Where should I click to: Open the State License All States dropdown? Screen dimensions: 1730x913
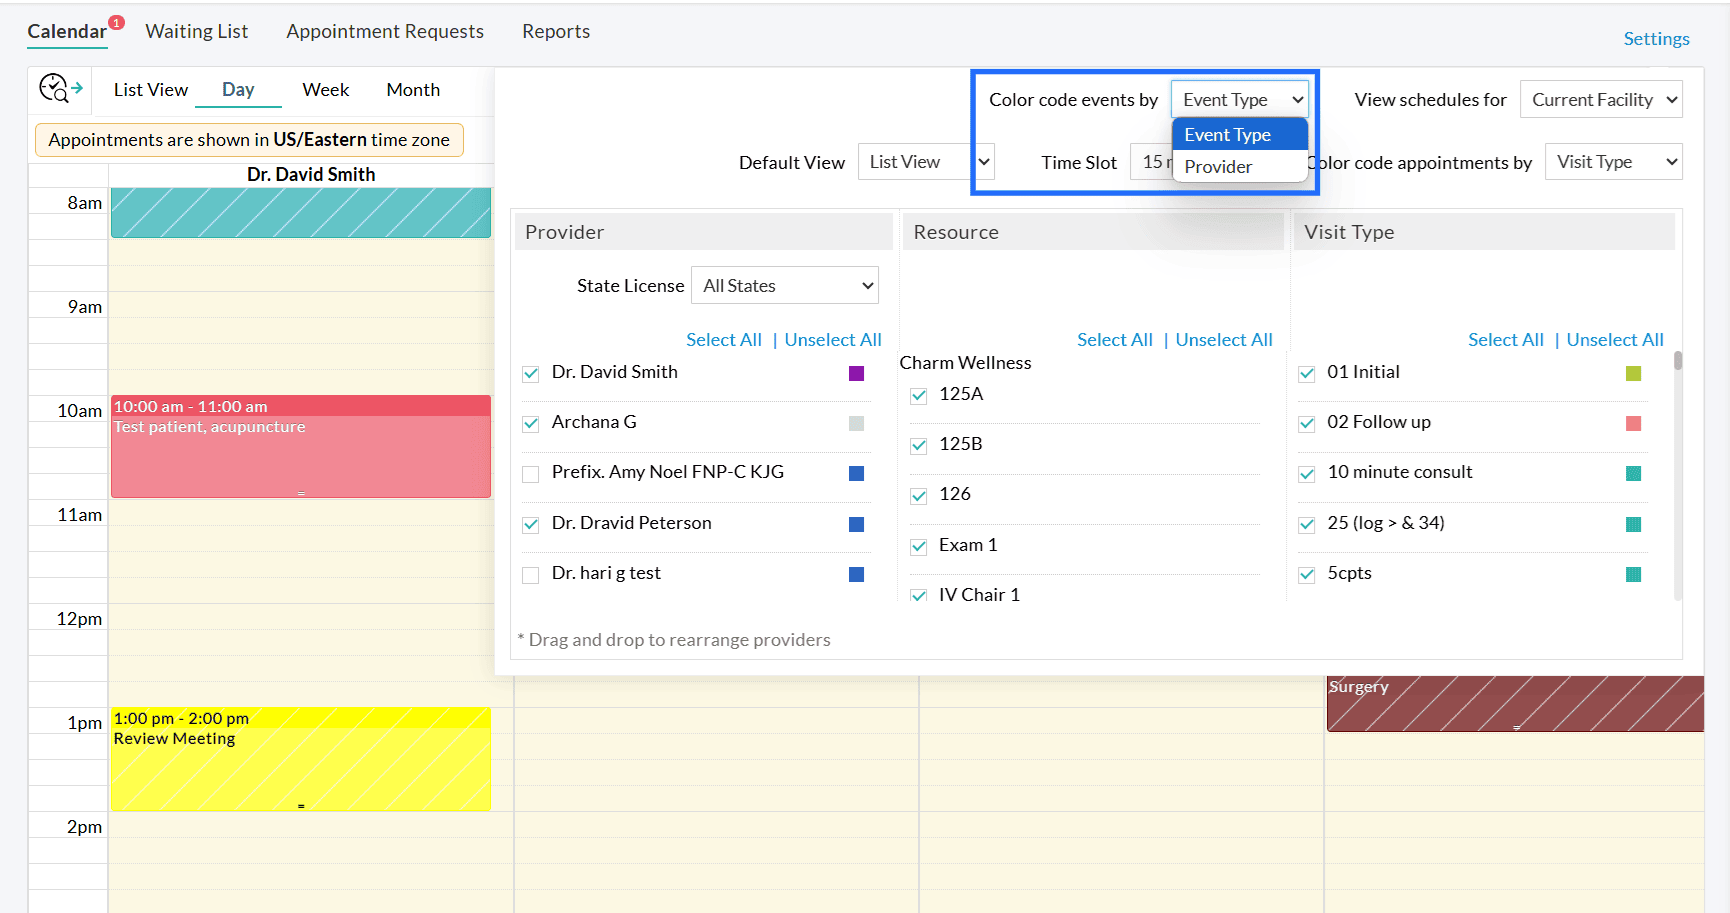(x=784, y=286)
